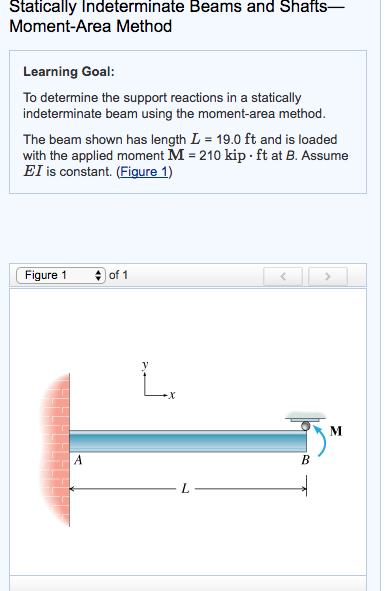Go to the previous figure arrow
Screen dimensions: 389x591
click(283, 277)
